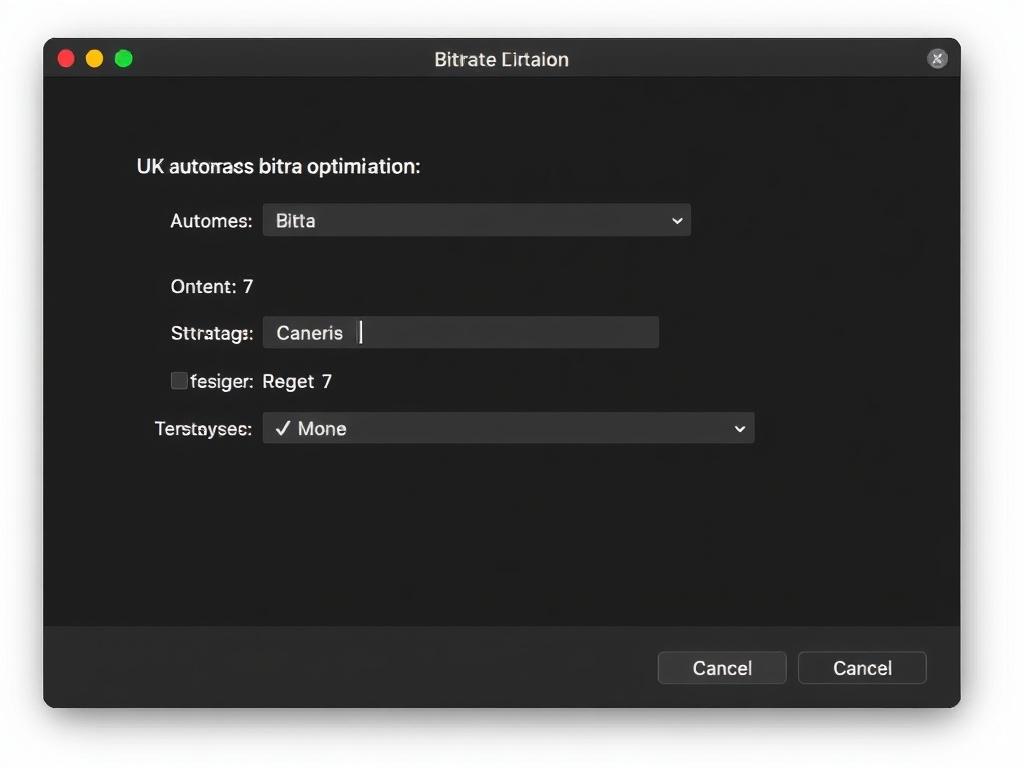Click the UK autorrass bitra optimiation heading
This screenshot has width=1024, height=768.
(278, 167)
